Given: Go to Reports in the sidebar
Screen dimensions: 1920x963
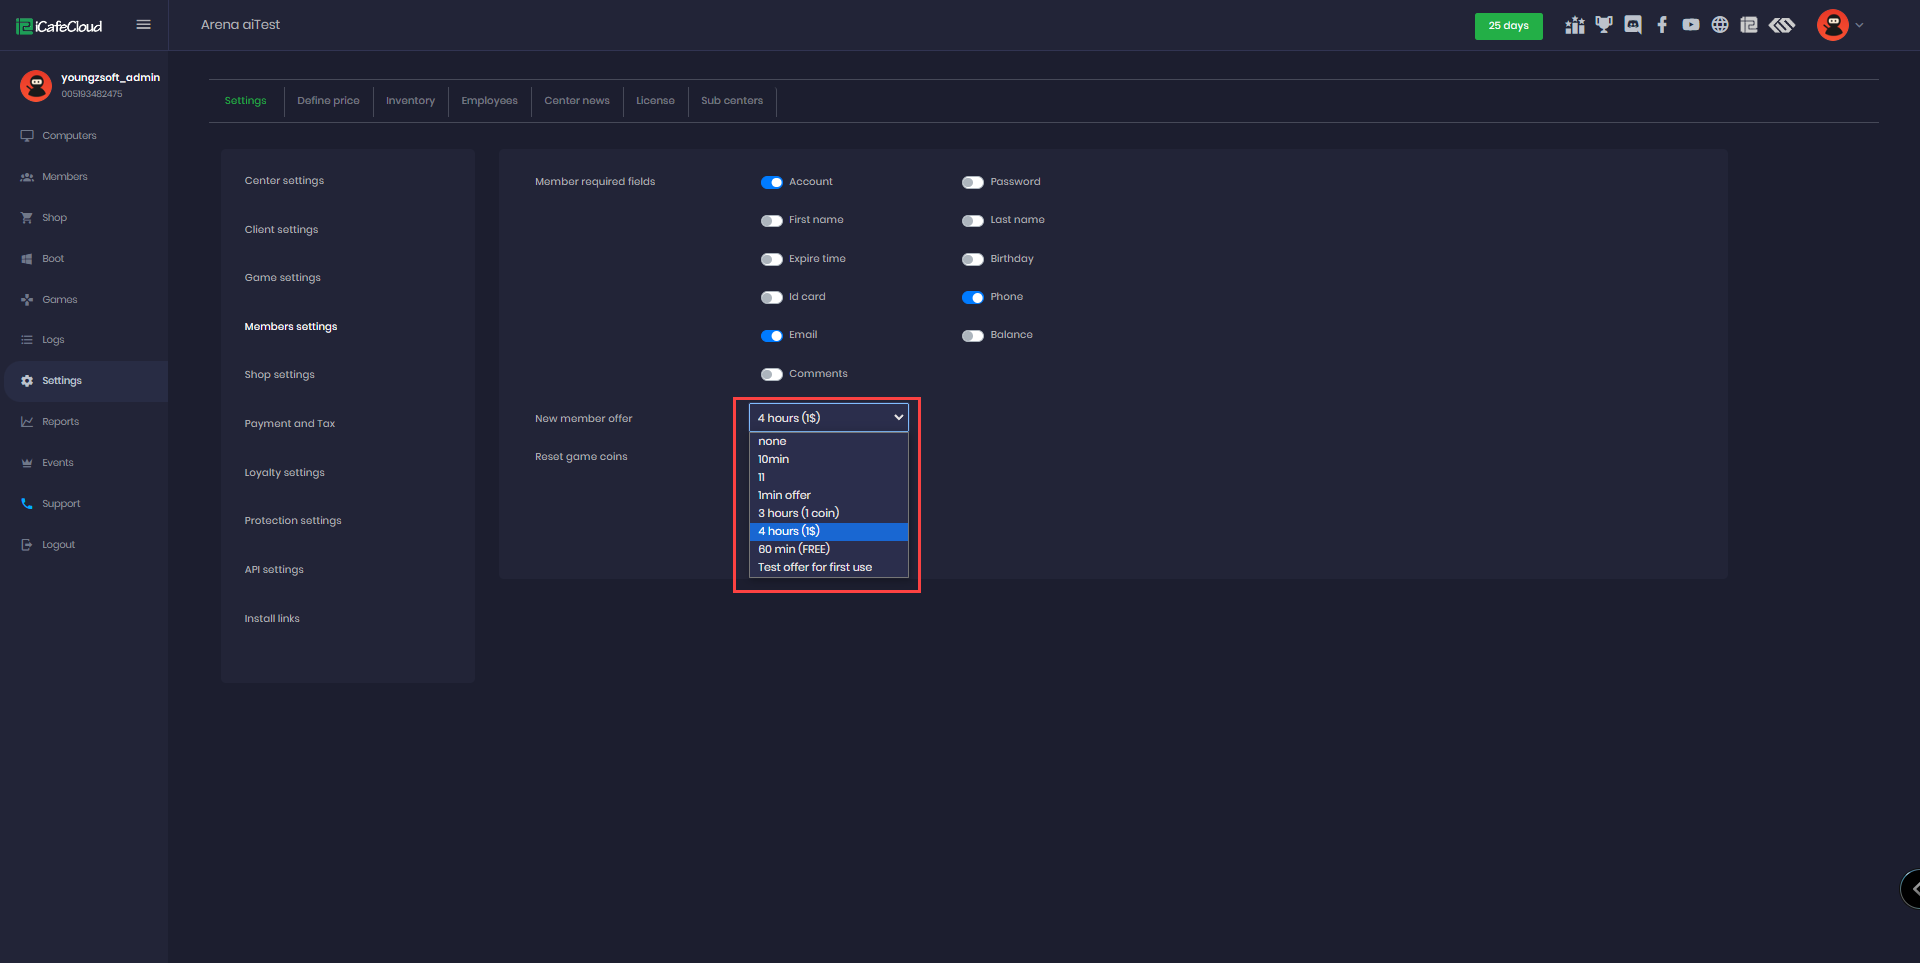Looking at the screenshot, I should pos(60,422).
